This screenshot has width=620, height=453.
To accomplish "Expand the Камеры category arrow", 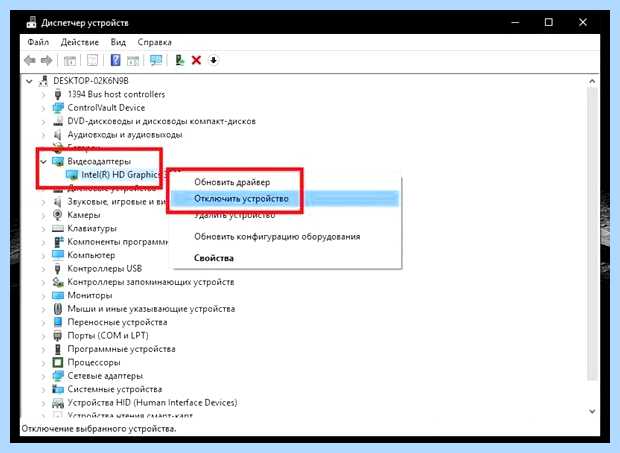I will 44,215.
